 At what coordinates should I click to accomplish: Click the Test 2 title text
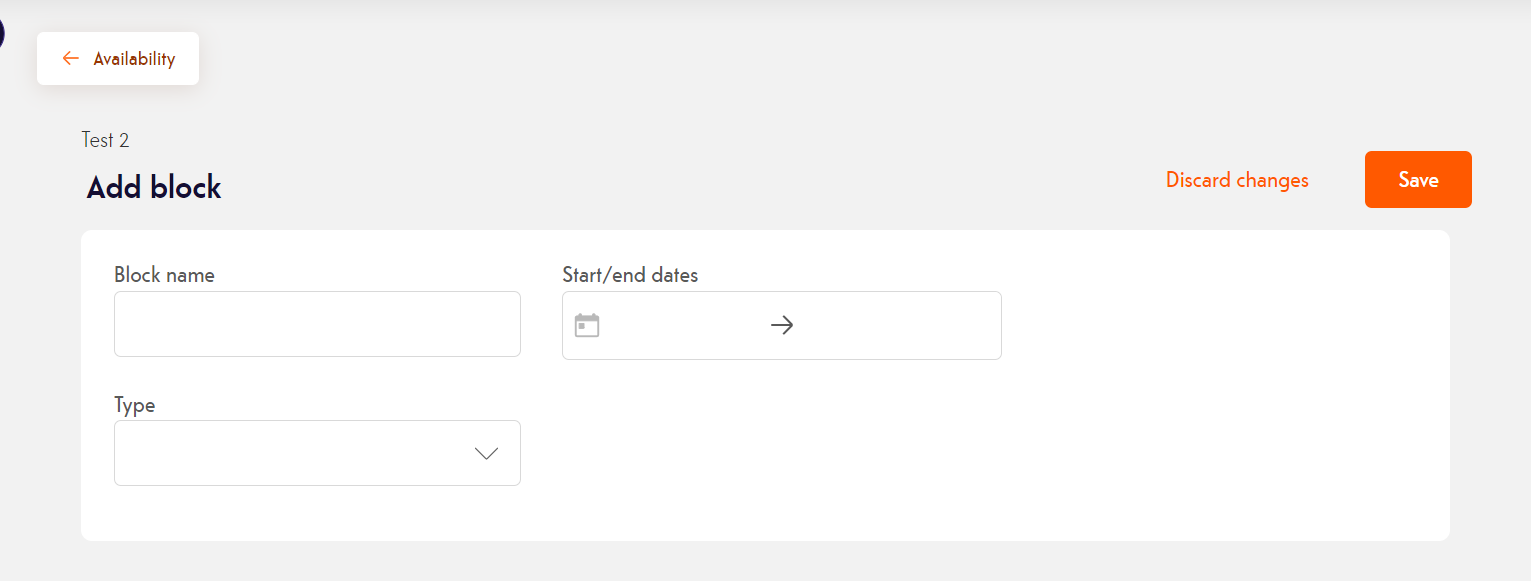click(x=106, y=140)
